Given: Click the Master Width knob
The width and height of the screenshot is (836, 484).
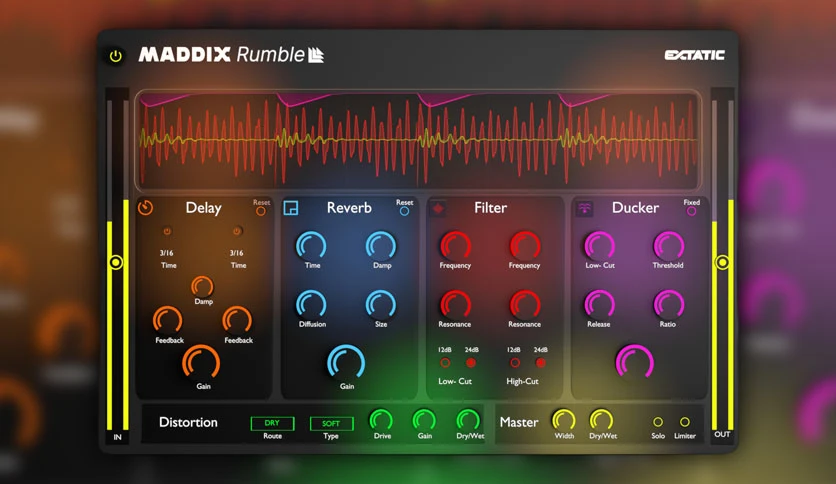Looking at the screenshot, I should click(x=564, y=420).
